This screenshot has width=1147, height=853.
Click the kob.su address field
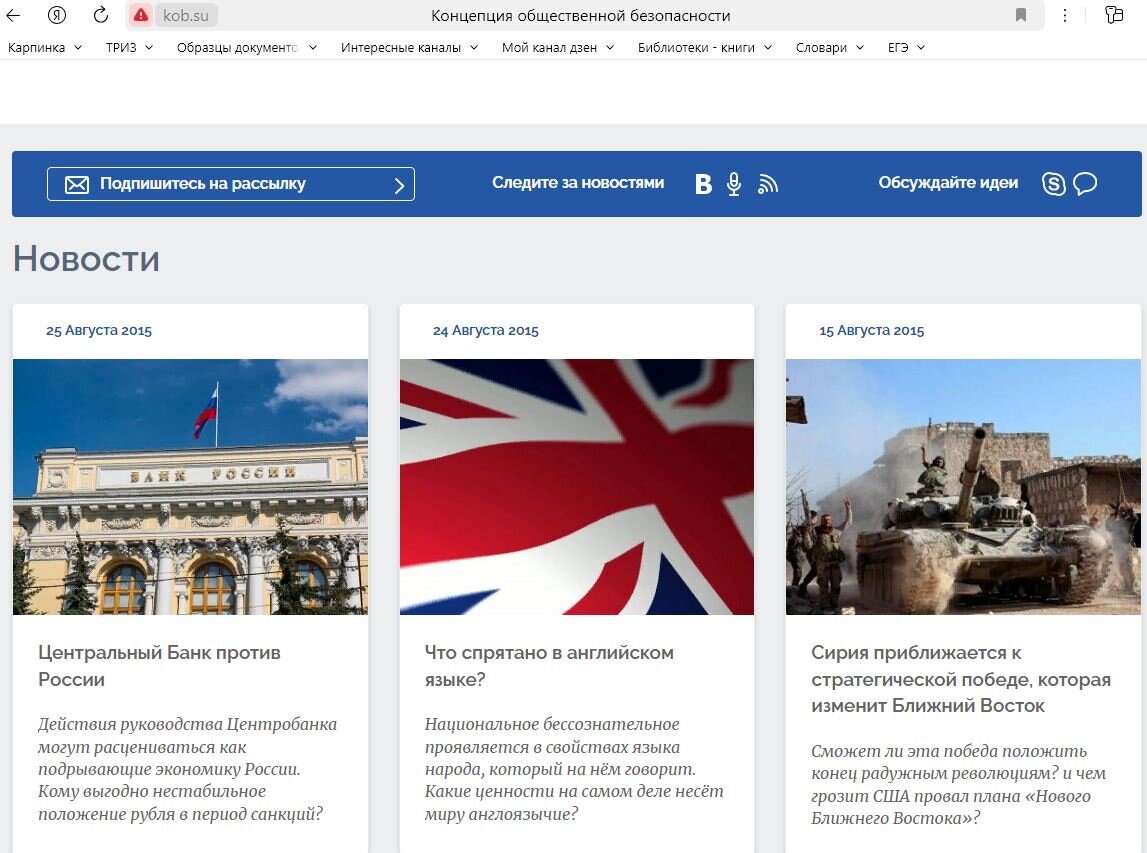tap(186, 15)
